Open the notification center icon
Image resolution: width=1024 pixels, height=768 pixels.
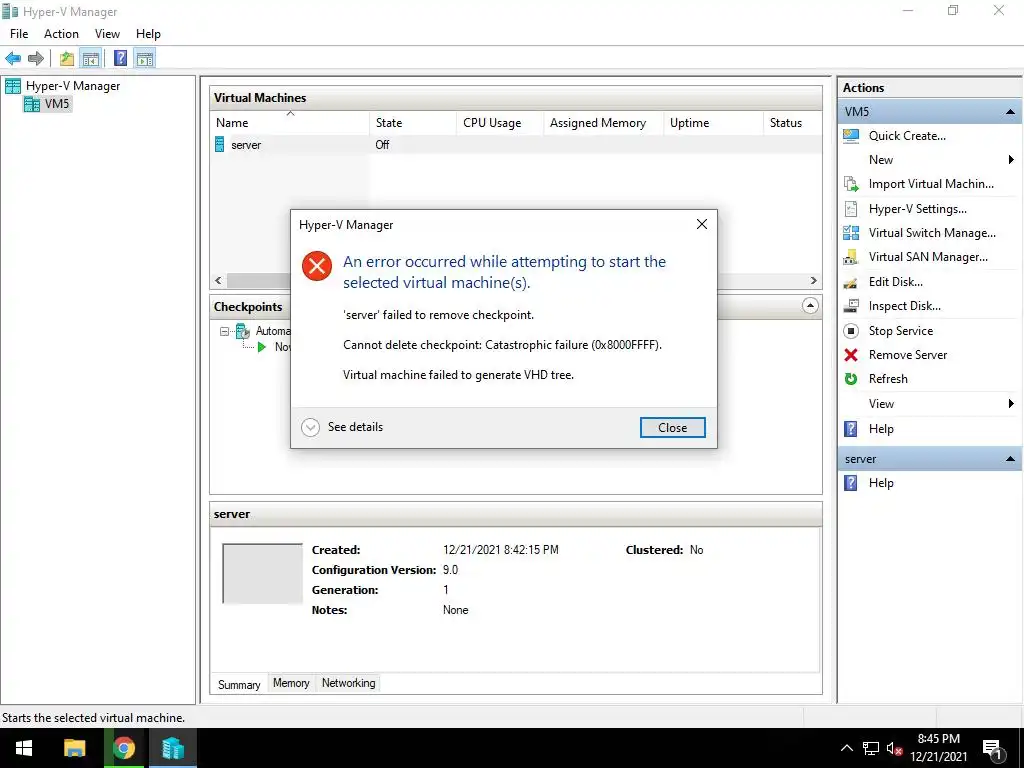click(x=992, y=749)
